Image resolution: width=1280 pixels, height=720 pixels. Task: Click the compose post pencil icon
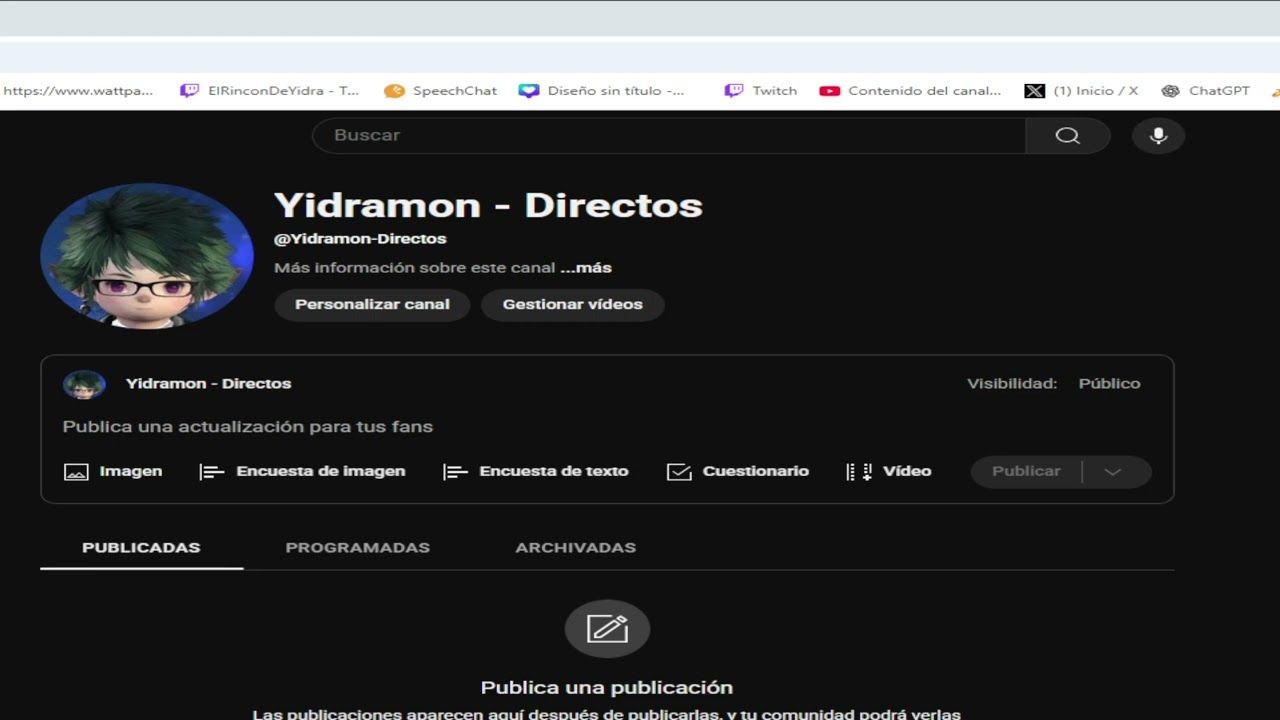(607, 629)
